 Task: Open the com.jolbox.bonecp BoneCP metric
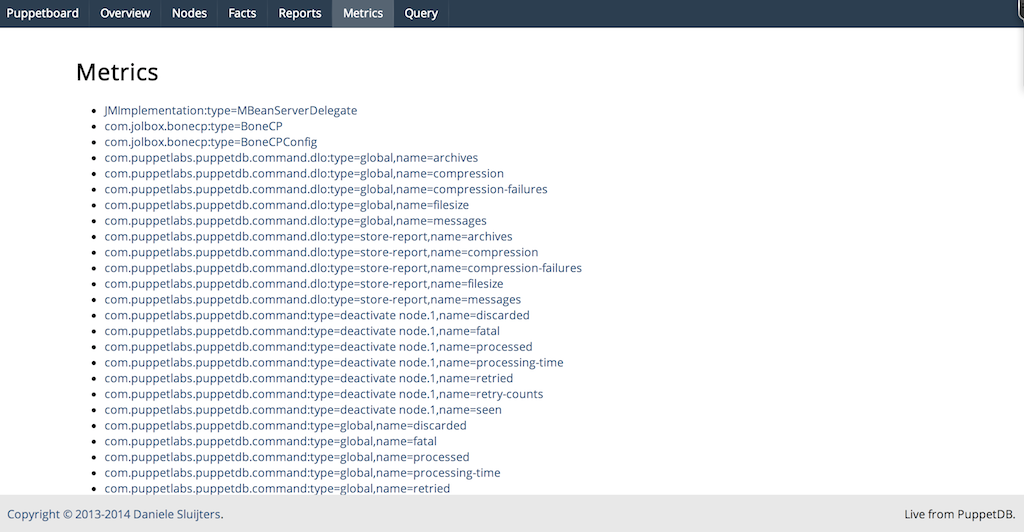pos(193,126)
